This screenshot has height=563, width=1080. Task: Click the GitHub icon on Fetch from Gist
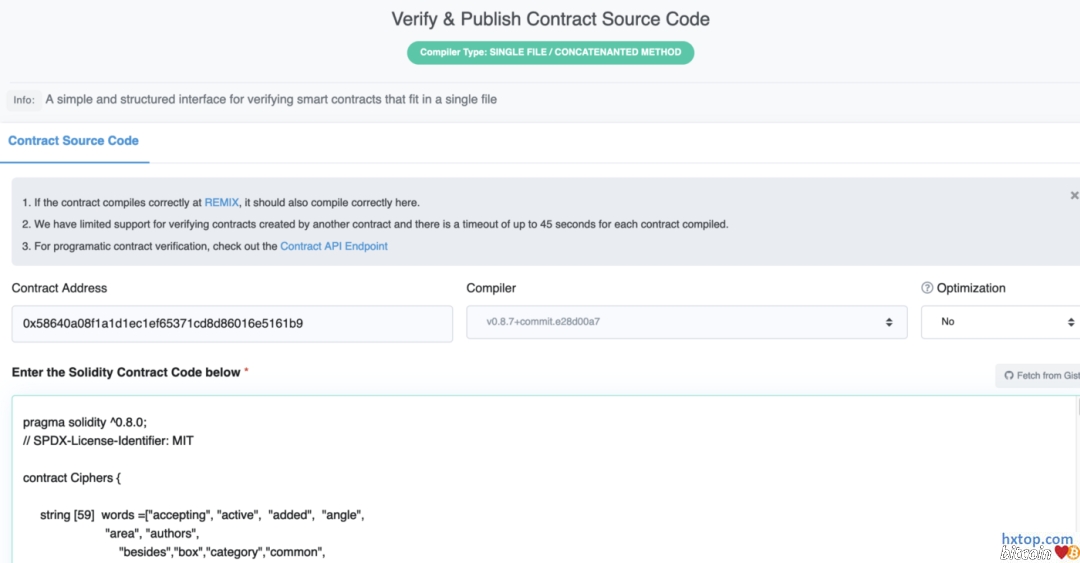[x=1008, y=375]
